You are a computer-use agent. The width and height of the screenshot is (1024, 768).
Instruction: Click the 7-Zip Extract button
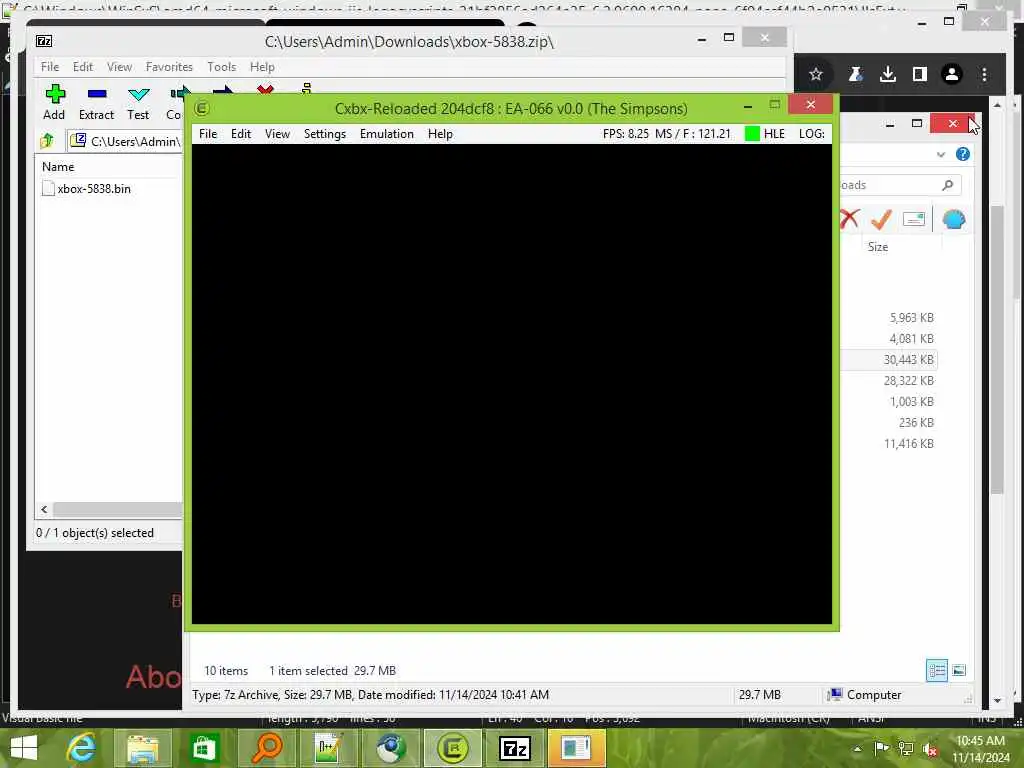tap(96, 103)
